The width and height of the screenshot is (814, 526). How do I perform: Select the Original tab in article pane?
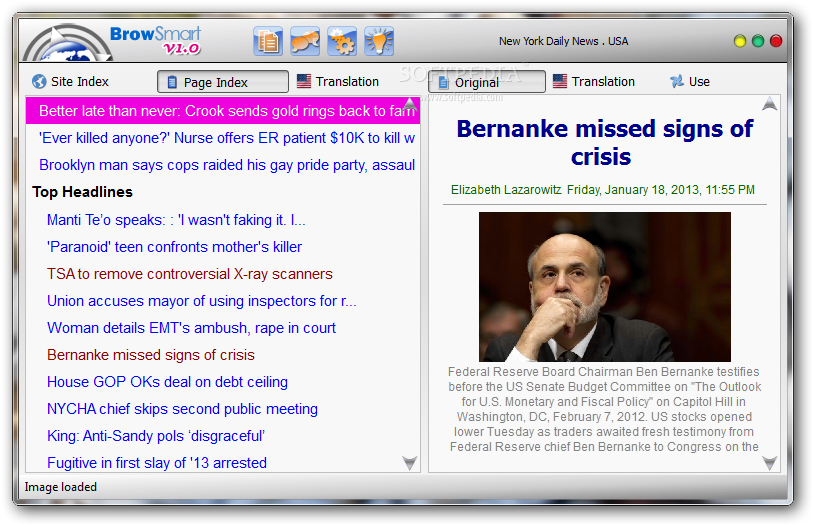tap(486, 82)
